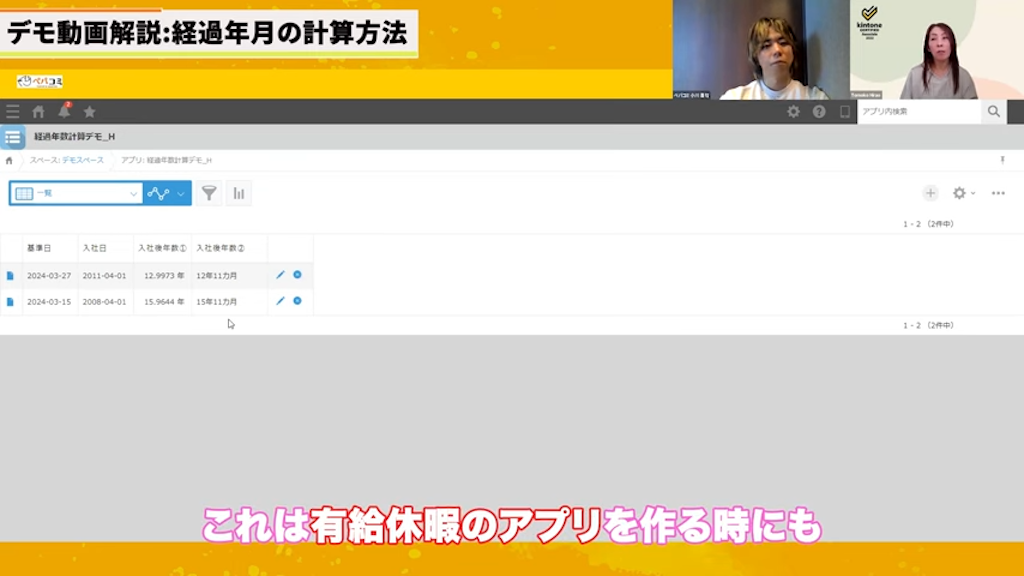Open record details for 2024-03-27 row
1024x576 pixels.
tap(10, 275)
